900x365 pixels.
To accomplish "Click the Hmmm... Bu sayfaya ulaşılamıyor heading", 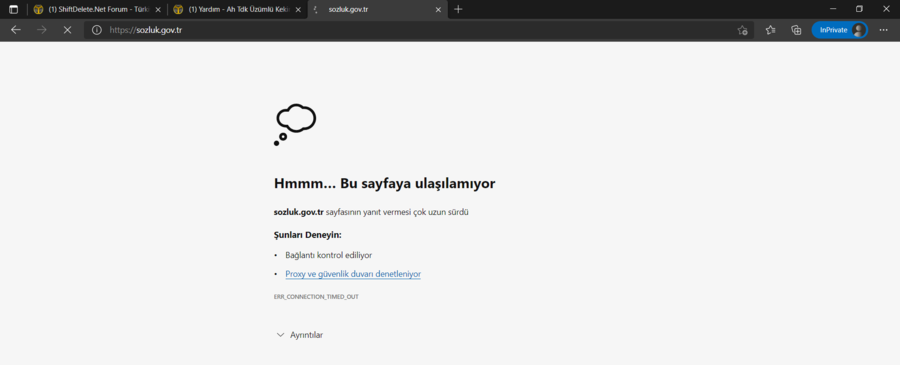I will point(385,184).
